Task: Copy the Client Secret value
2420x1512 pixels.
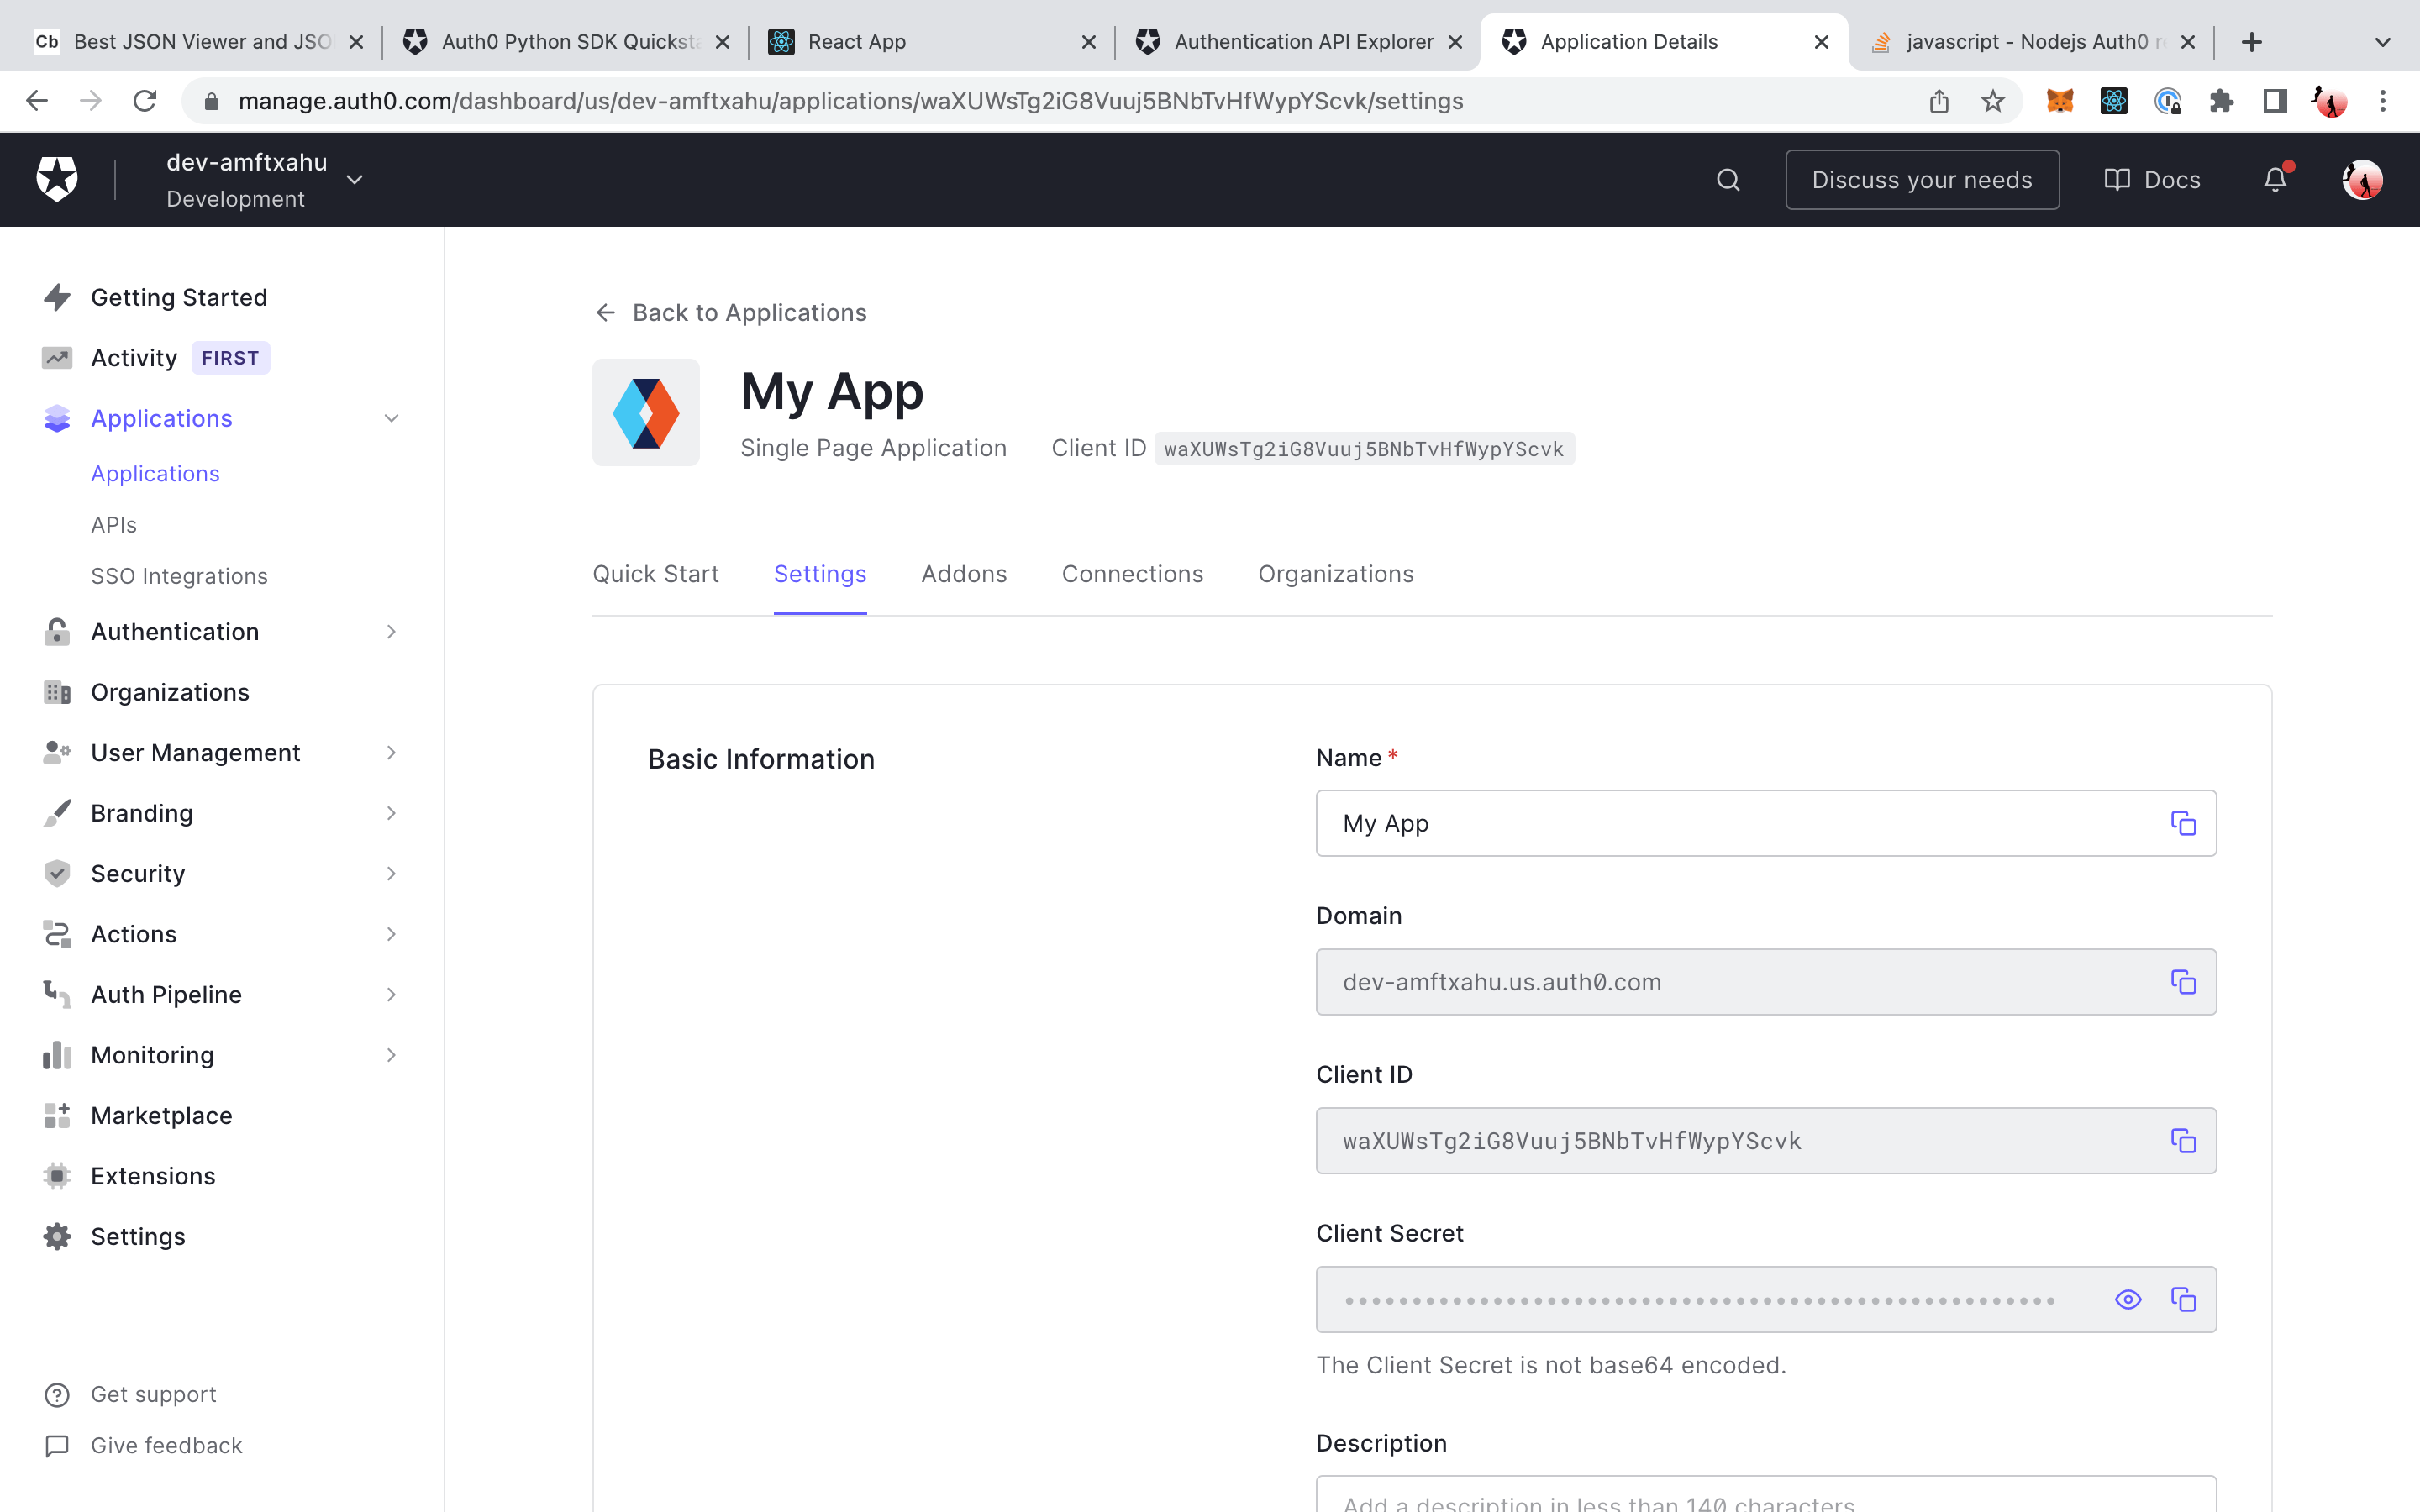Action: 2183,1299
